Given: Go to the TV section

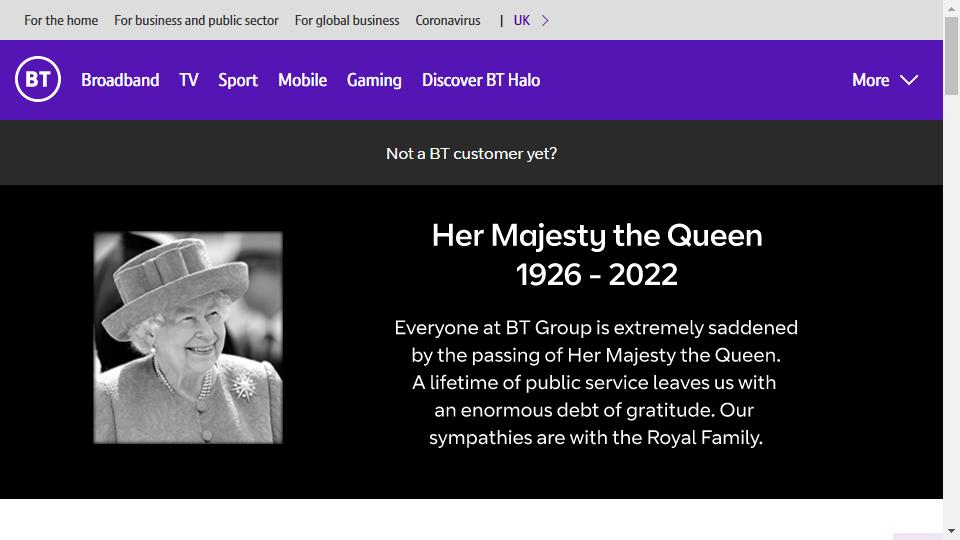Looking at the screenshot, I should tap(189, 80).
